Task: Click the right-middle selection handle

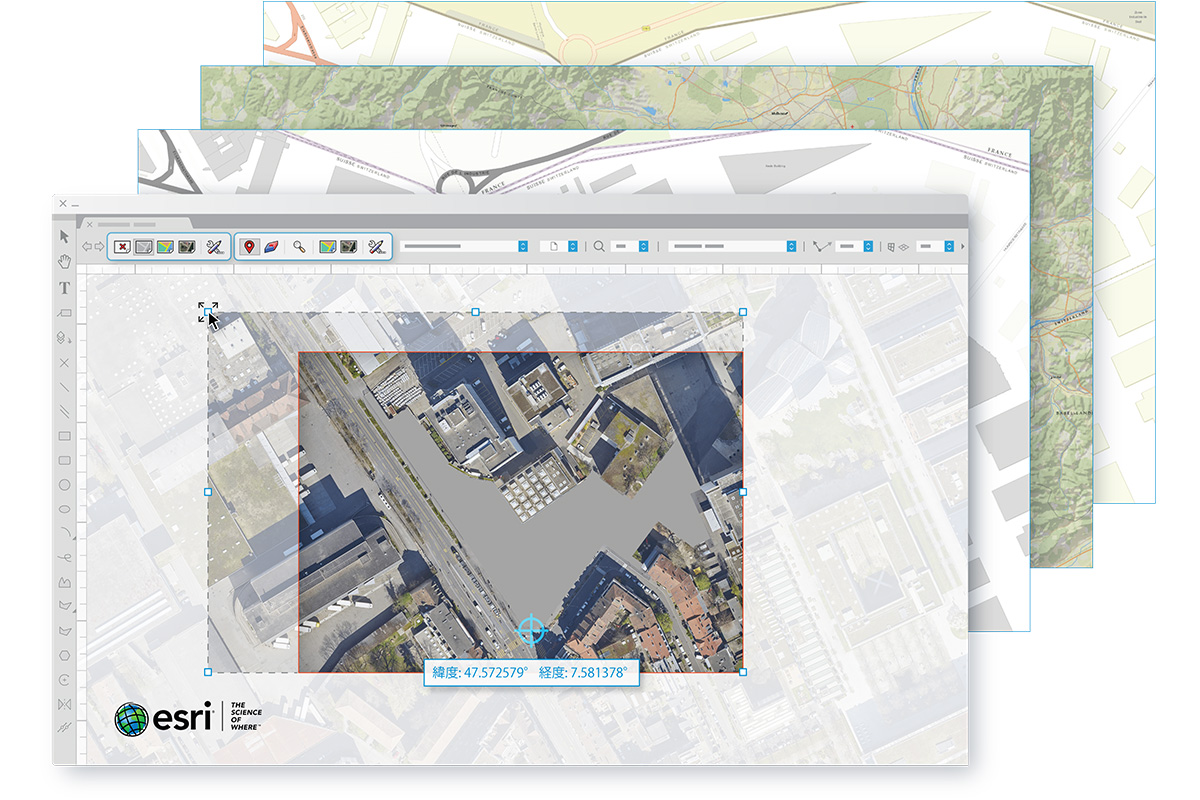Action: point(742,492)
